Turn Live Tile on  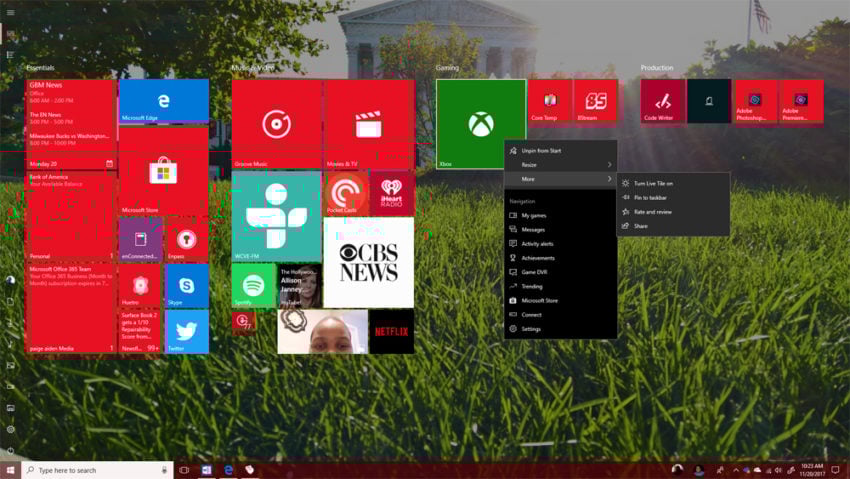(673, 184)
